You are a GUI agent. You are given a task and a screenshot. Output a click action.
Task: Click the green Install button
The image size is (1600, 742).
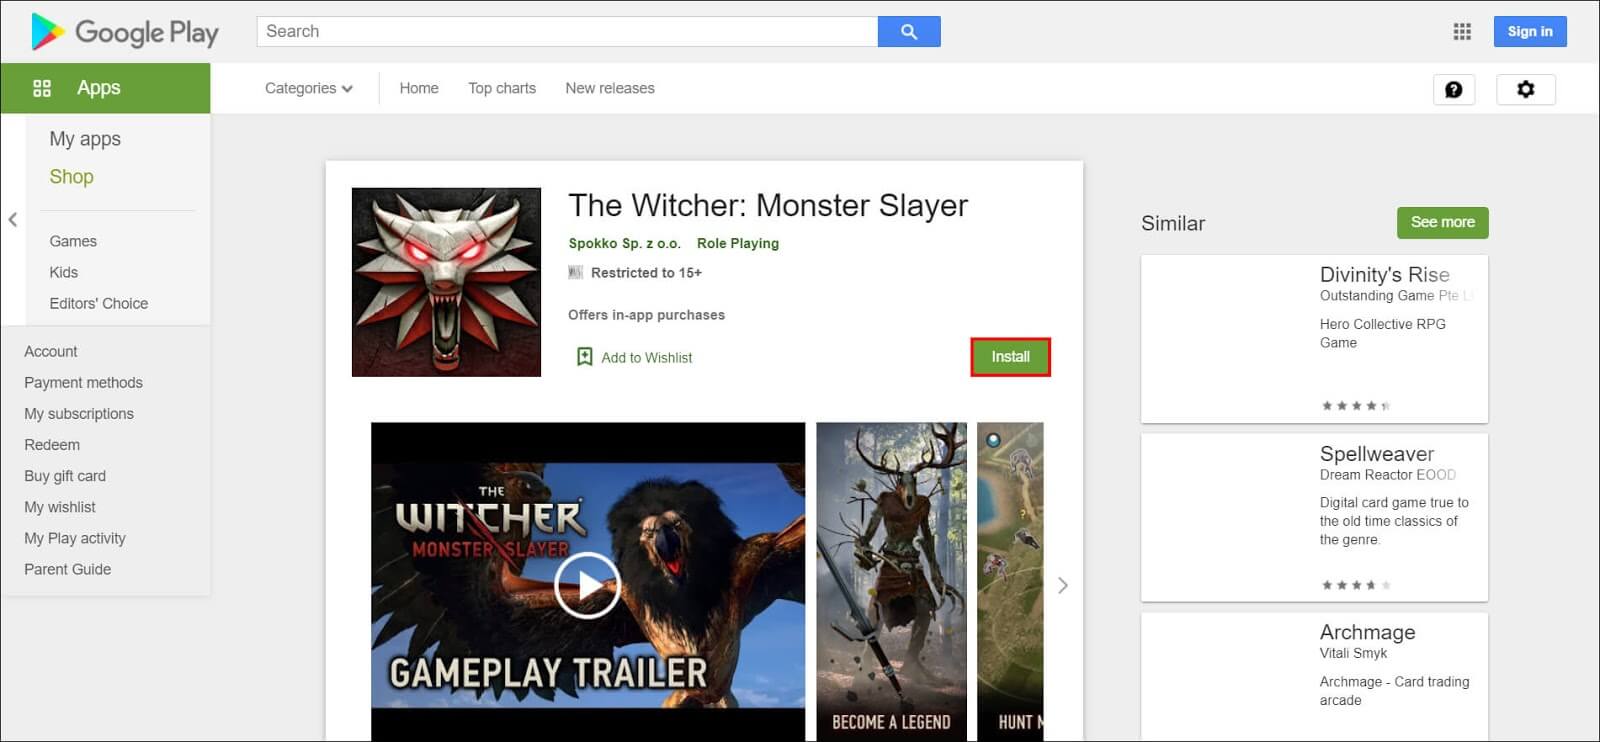[1010, 357]
